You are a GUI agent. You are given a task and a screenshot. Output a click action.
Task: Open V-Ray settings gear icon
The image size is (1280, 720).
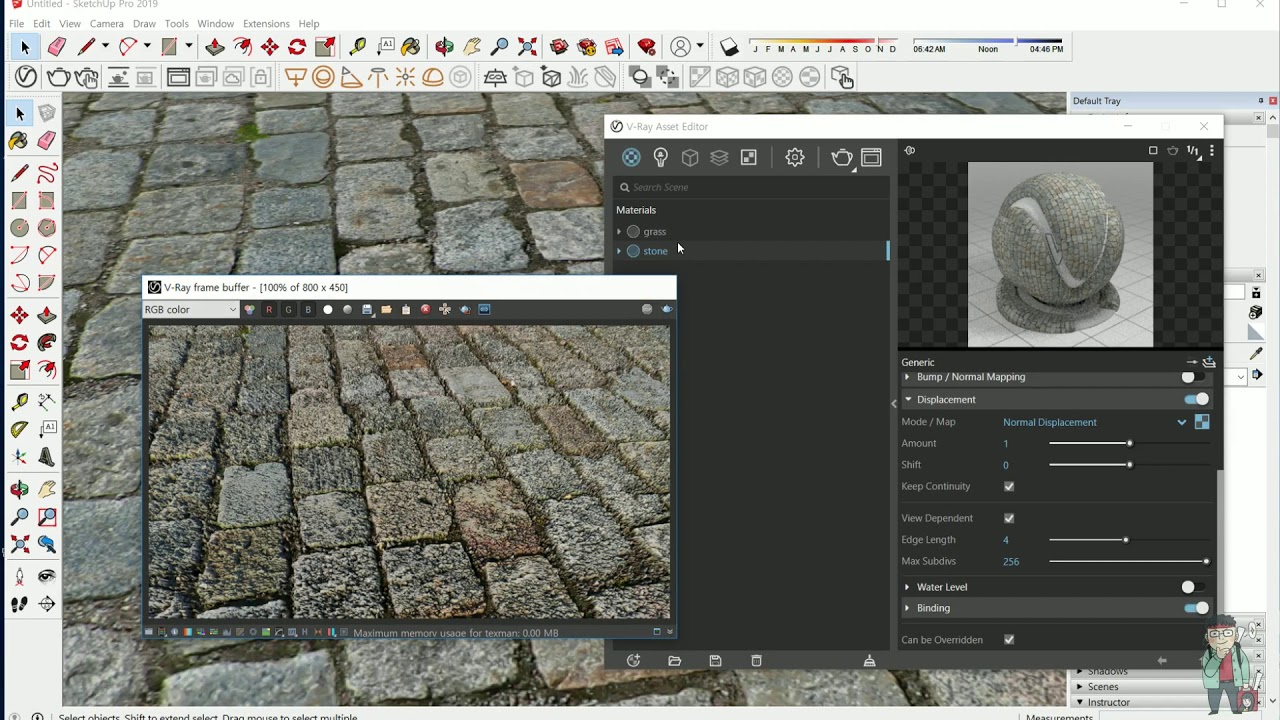click(x=795, y=157)
